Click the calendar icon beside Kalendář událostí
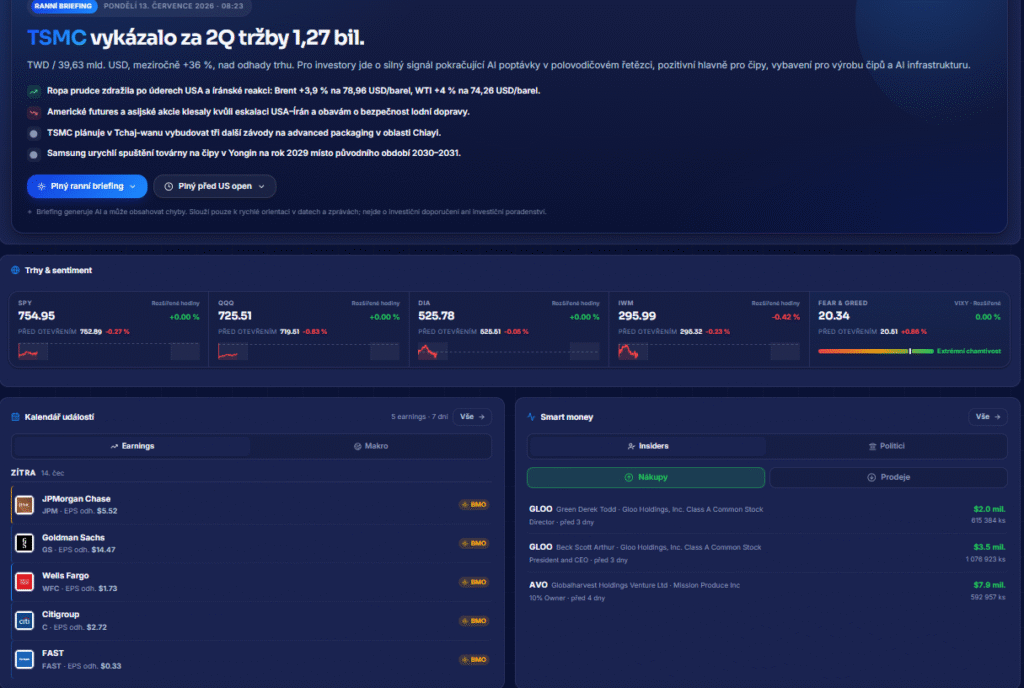This screenshot has height=688, width=1024. coord(15,417)
